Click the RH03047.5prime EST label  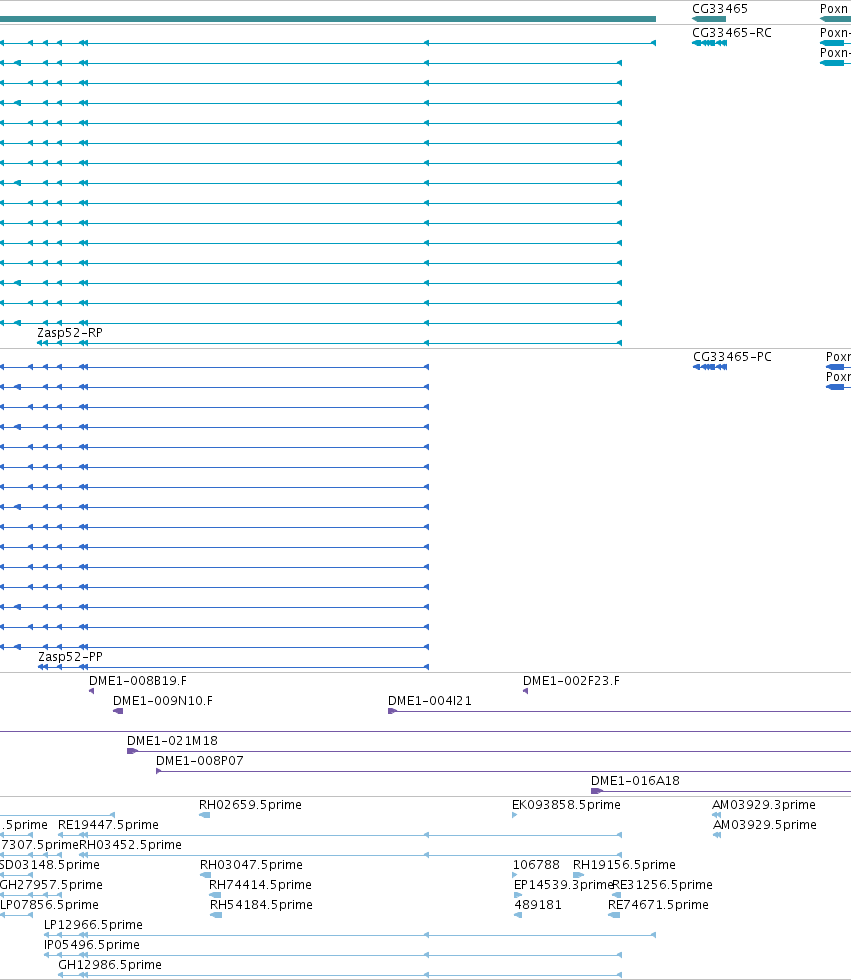point(251,864)
